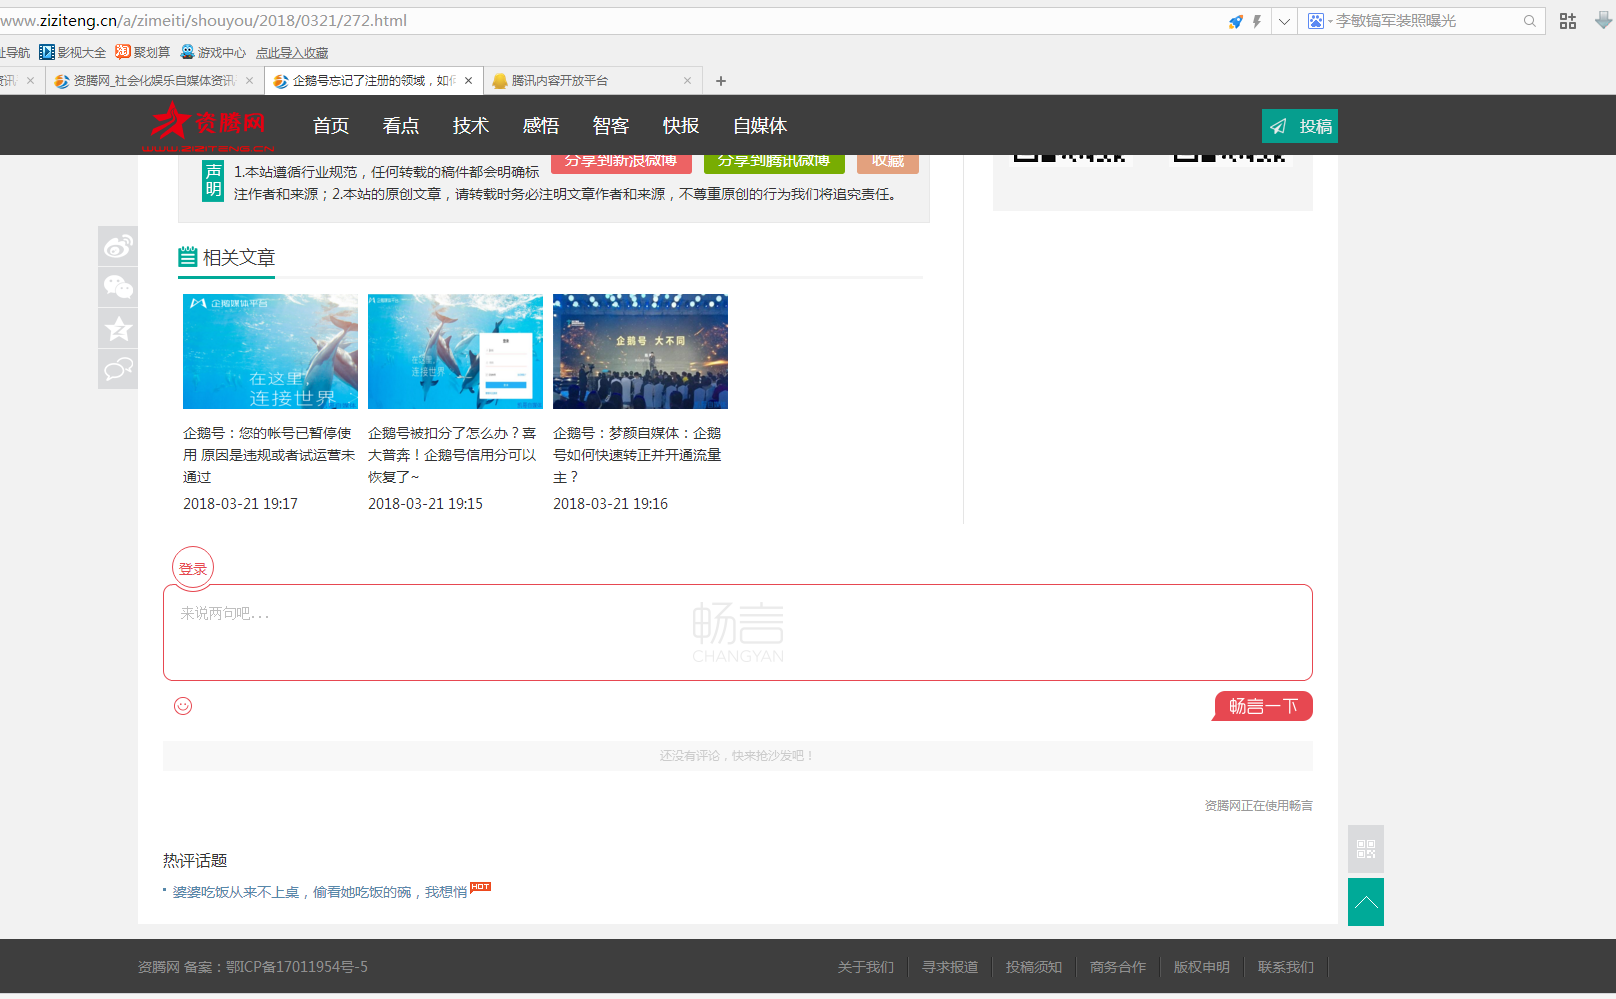Expand the address bar dropdown arrow
Viewport: 1616px width, 999px height.
(1284, 21)
